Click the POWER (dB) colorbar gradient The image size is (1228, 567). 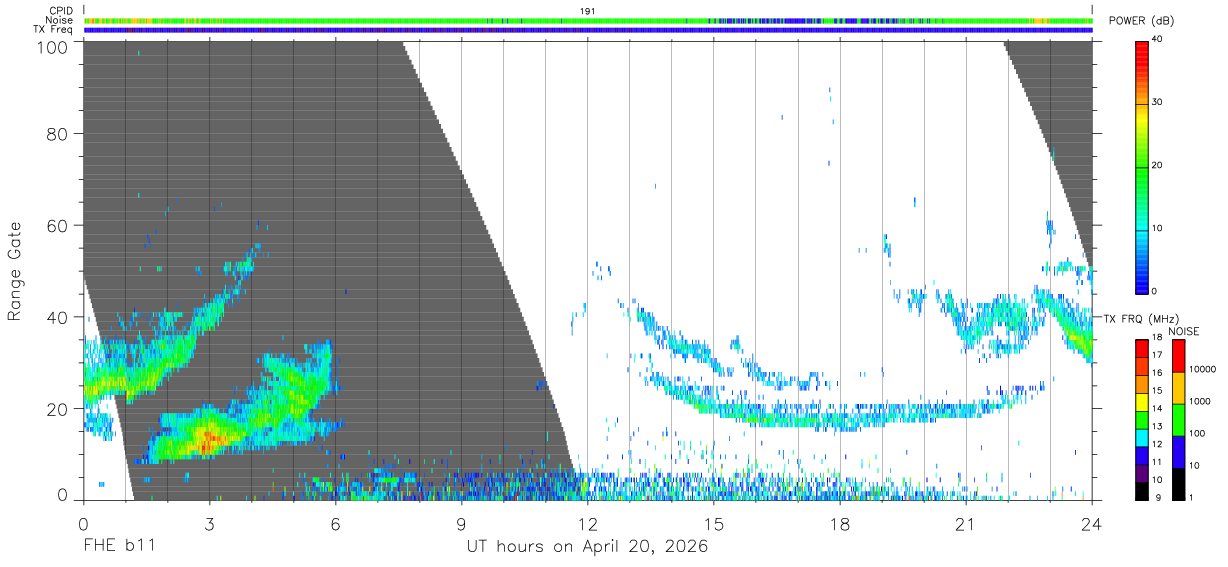pos(1142,166)
